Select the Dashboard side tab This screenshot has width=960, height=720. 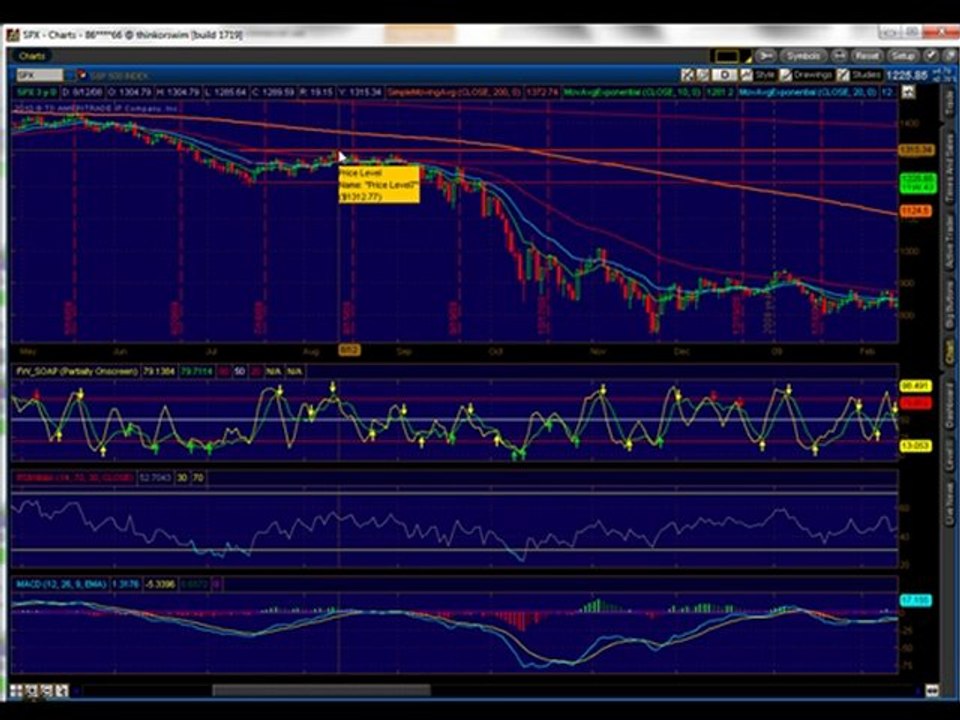point(950,405)
